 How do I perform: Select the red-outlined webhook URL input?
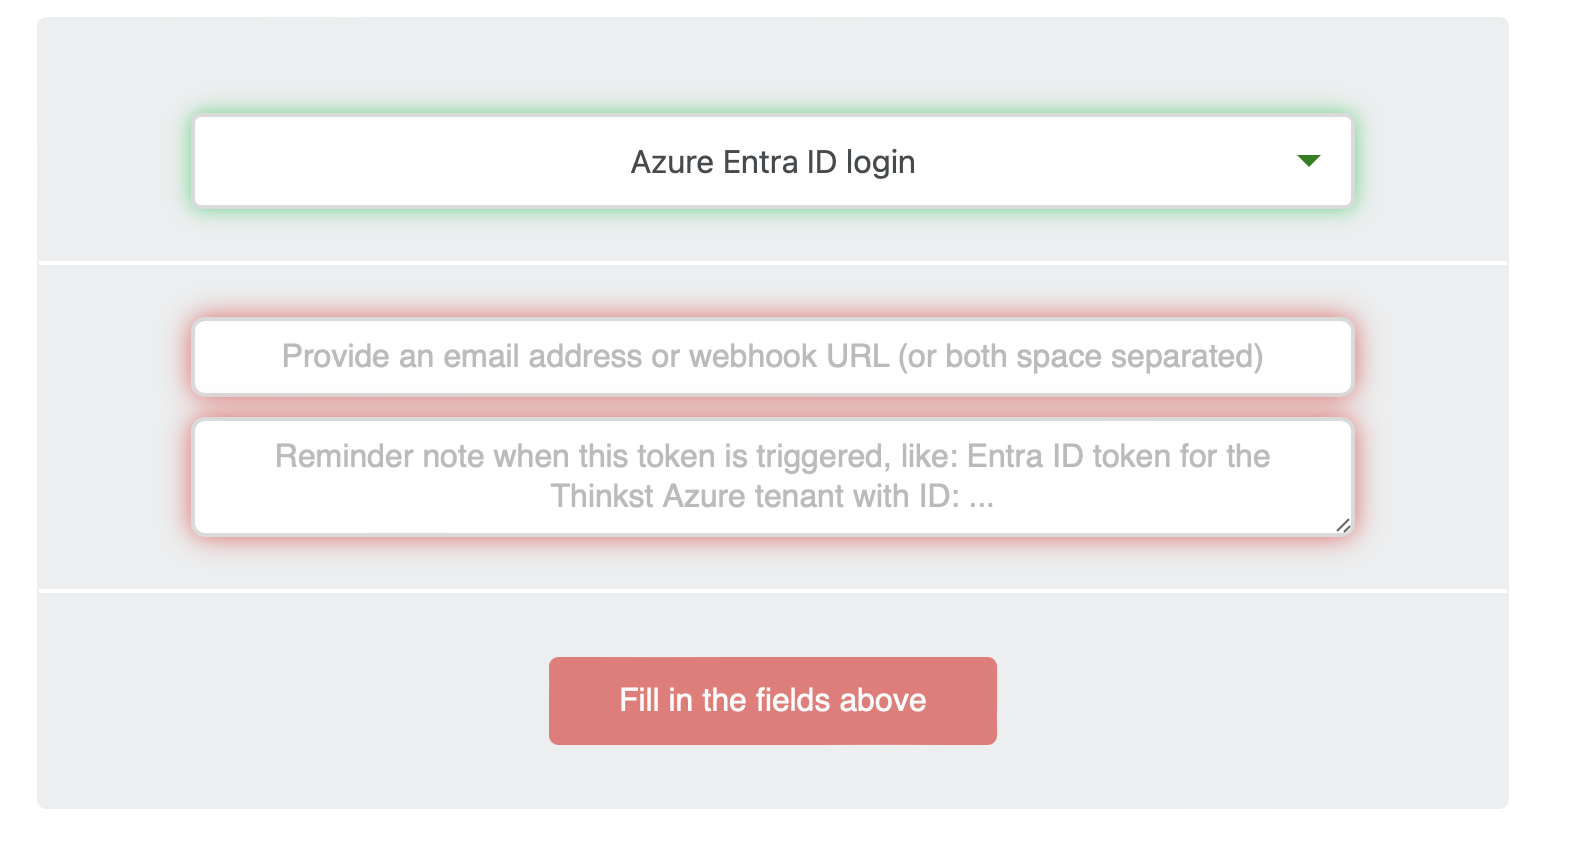pyautogui.click(x=773, y=357)
